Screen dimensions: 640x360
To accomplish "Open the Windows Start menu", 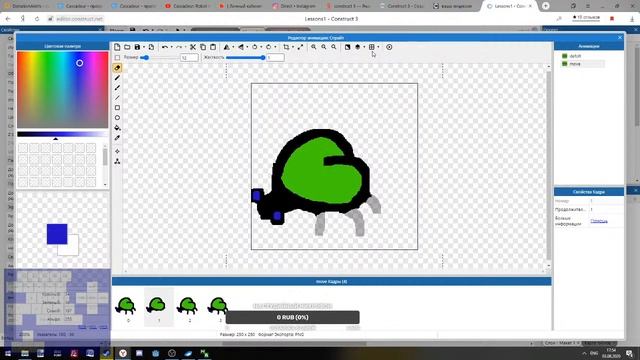I will coord(8,353).
